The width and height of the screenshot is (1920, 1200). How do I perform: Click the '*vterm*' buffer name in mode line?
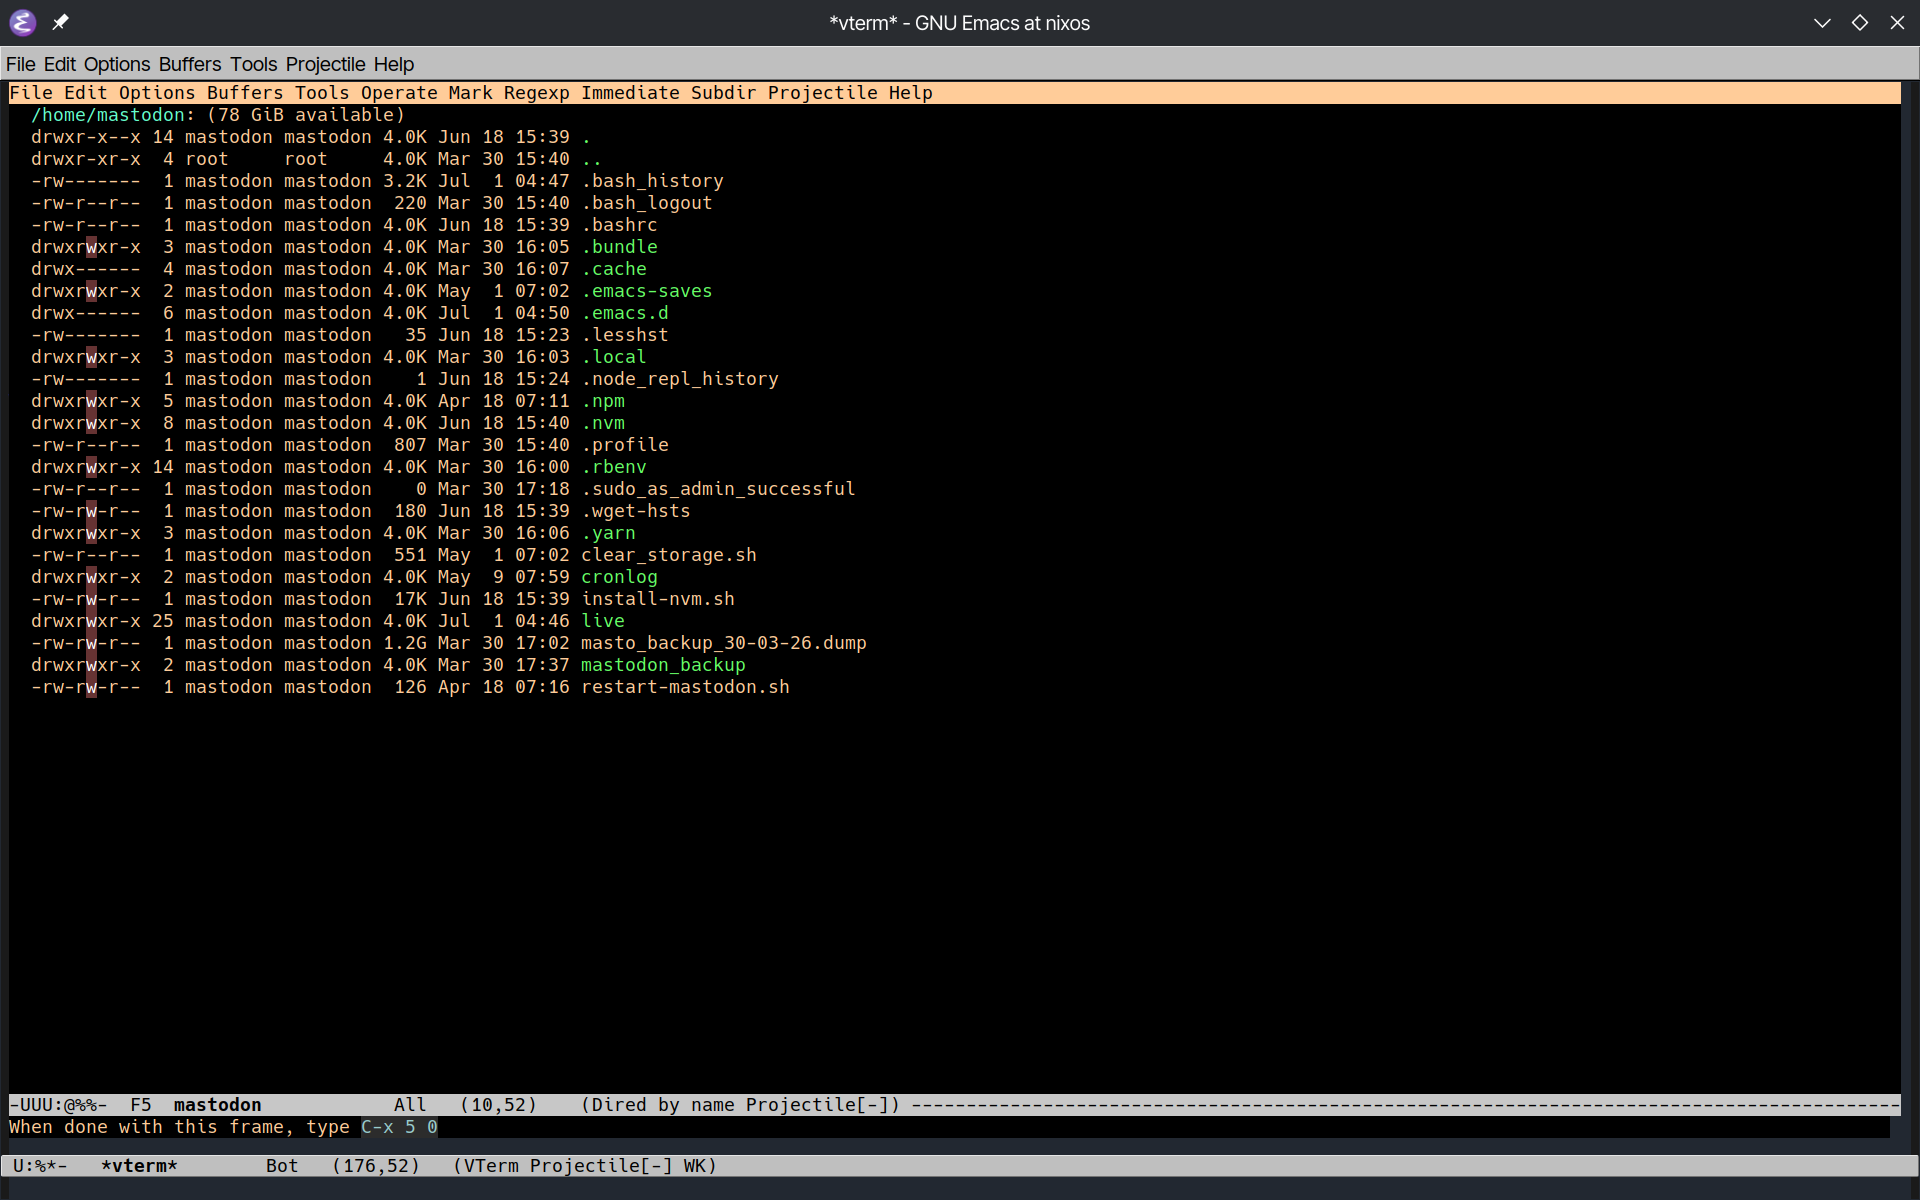tap(140, 1166)
